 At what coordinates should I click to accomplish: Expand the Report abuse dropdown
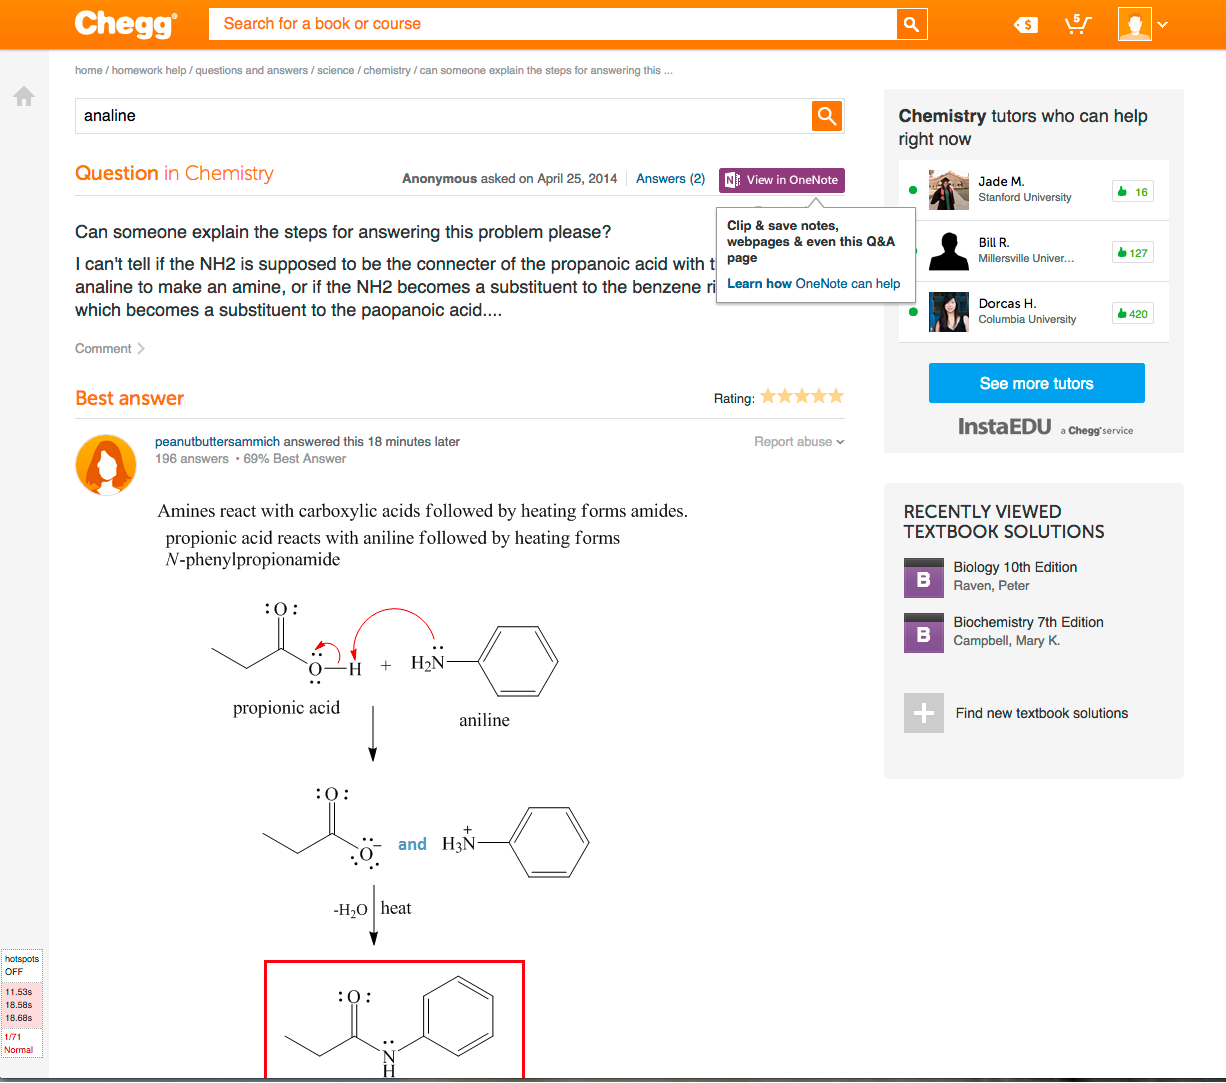point(799,442)
